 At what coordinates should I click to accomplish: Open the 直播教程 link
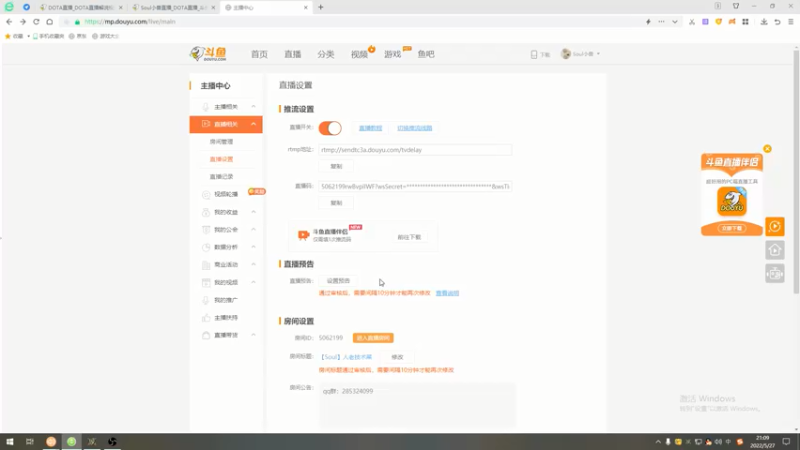pos(370,128)
